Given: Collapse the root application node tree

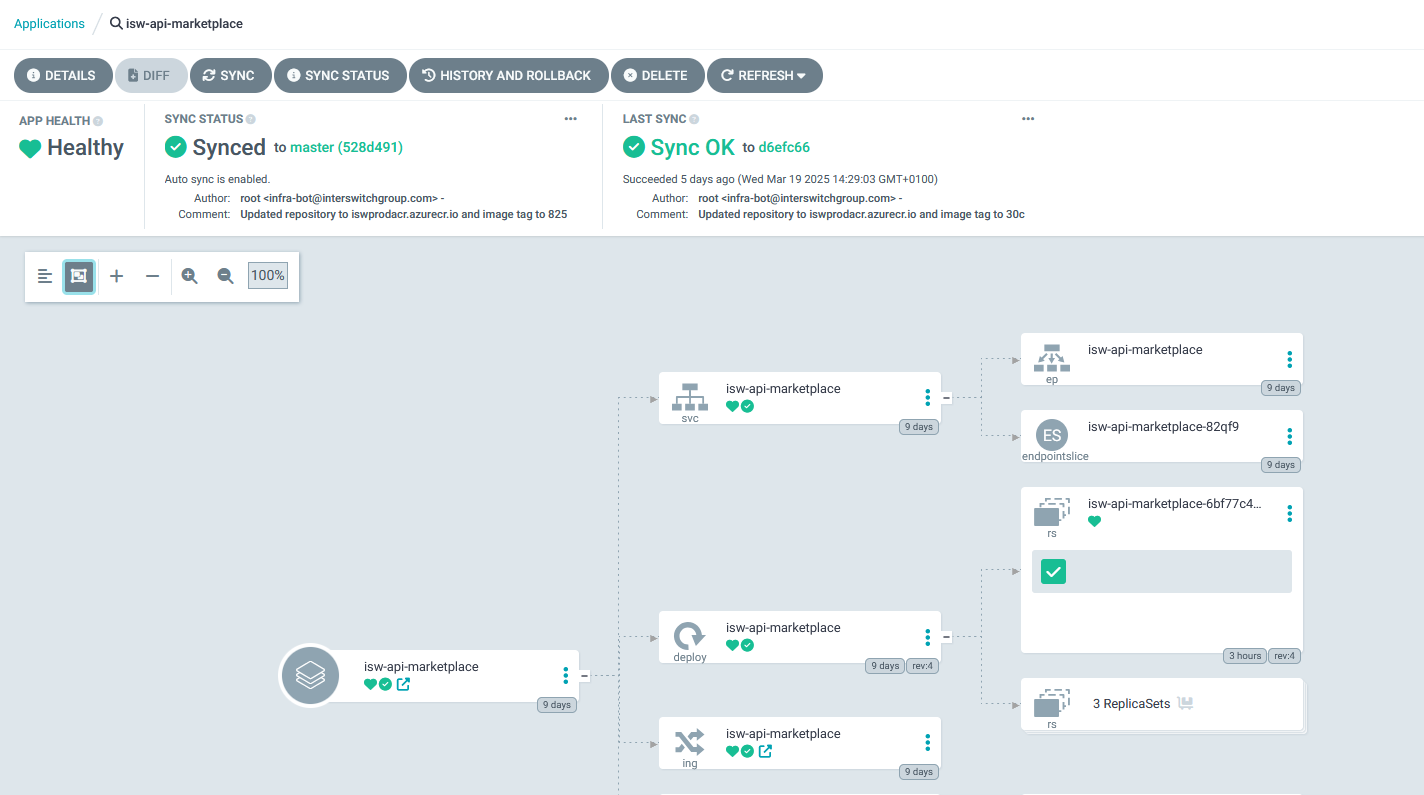Looking at the screenshot, I should [584, 675].
